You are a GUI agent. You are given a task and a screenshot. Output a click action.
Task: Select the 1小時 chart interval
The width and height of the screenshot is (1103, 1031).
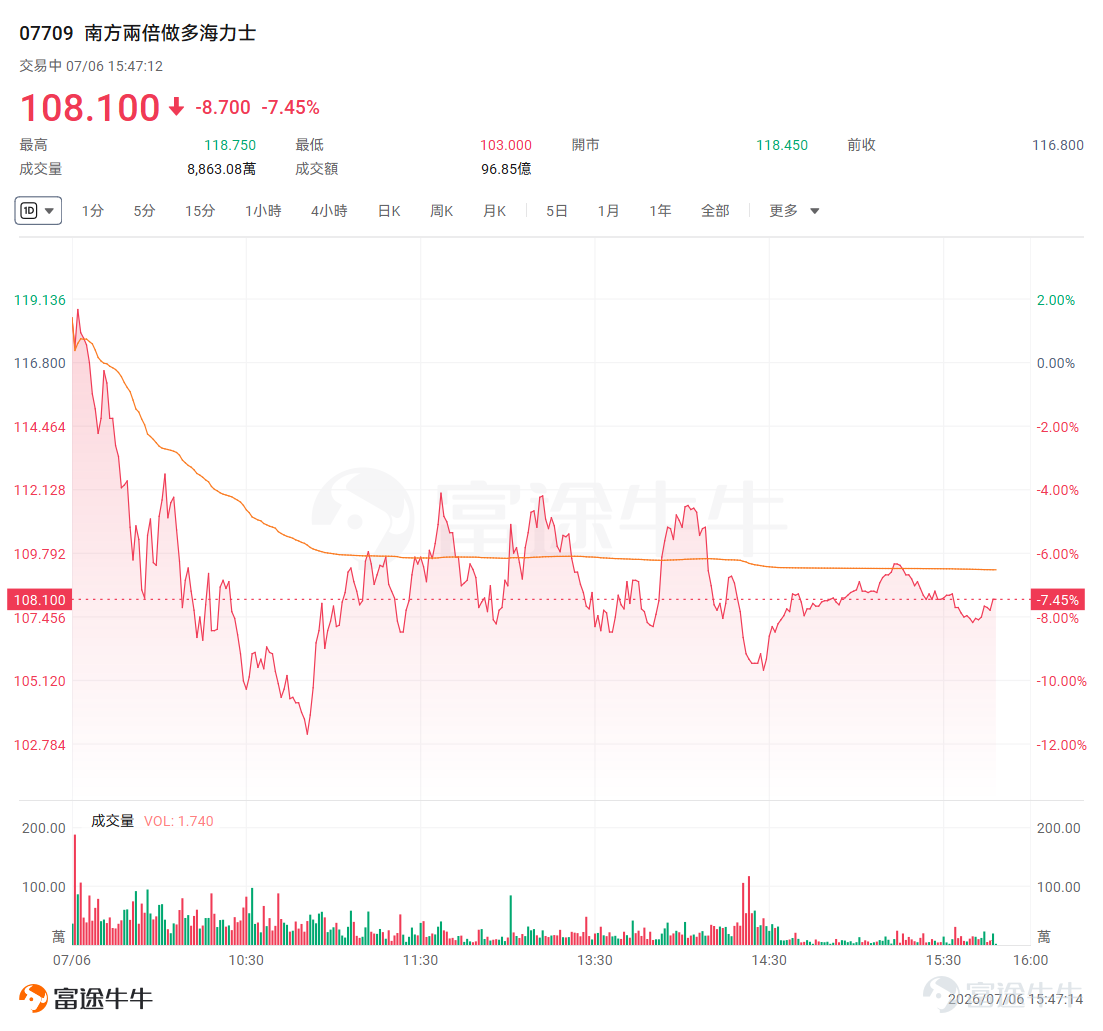coord(263,211)
